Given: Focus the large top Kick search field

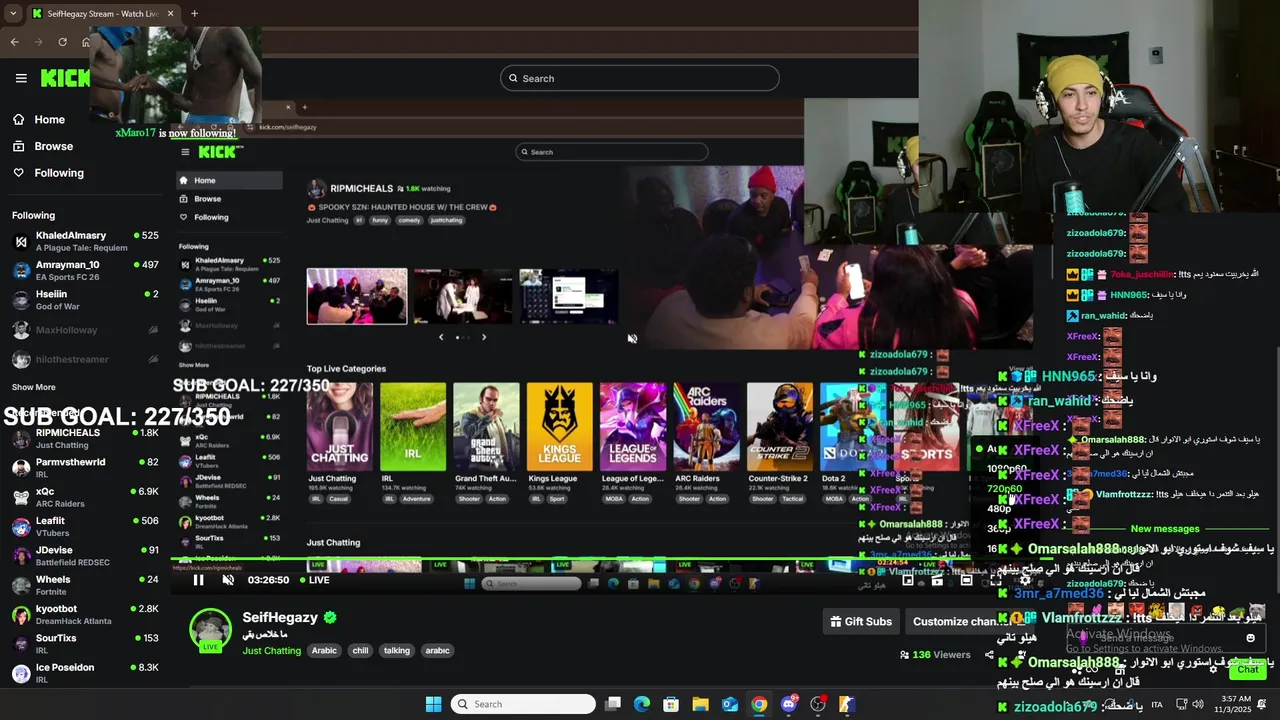Looking at the screenshot, I should tap(640, 78).
